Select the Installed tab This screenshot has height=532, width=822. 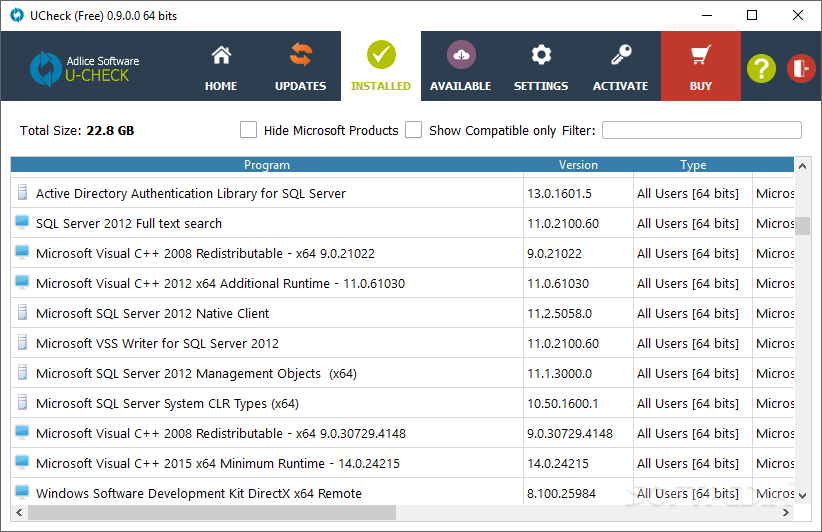coord(381,66)
